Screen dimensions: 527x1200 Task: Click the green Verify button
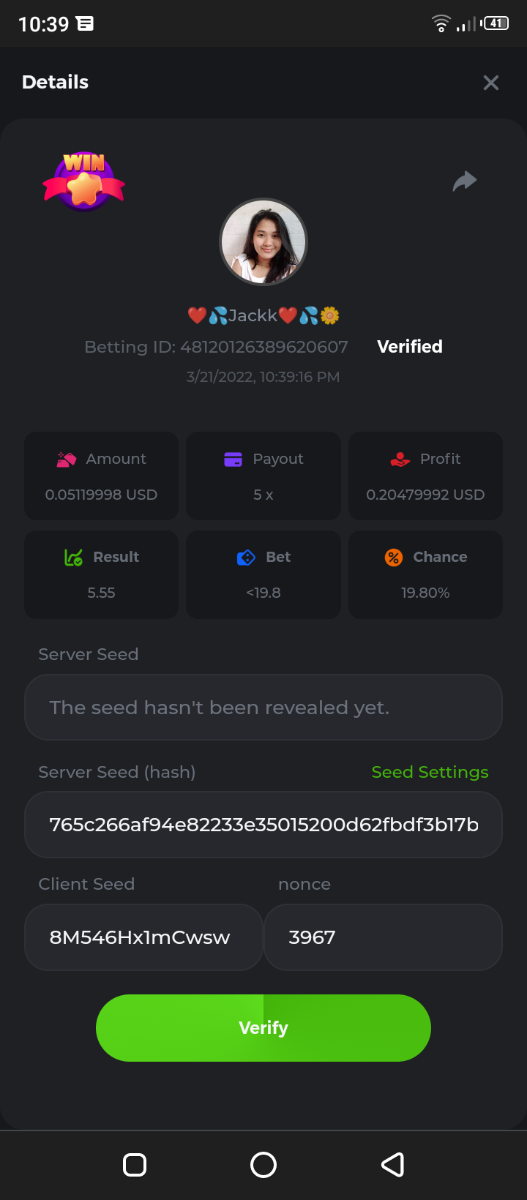click(x=263, y=1028)
